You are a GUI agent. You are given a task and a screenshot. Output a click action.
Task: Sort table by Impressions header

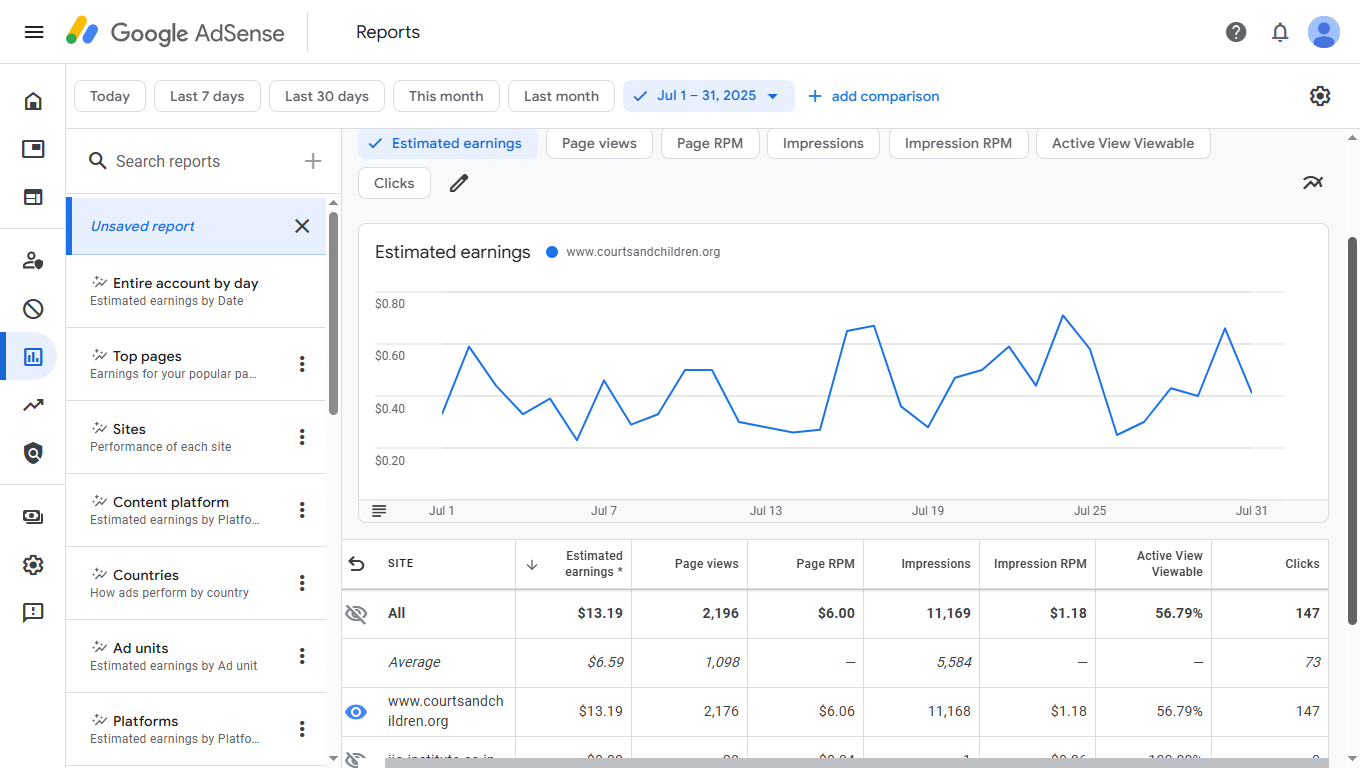click(x=922, y=564)
